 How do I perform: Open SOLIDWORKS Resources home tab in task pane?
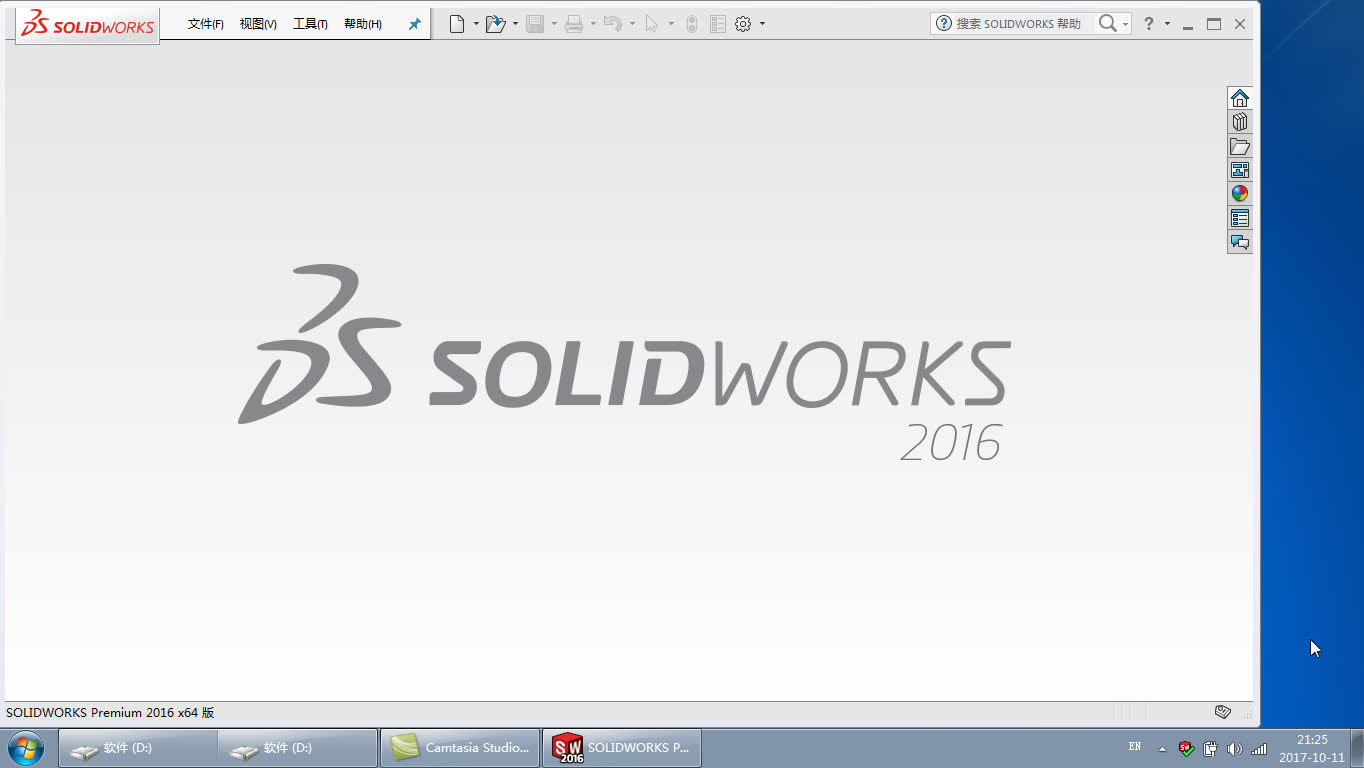1240,98
